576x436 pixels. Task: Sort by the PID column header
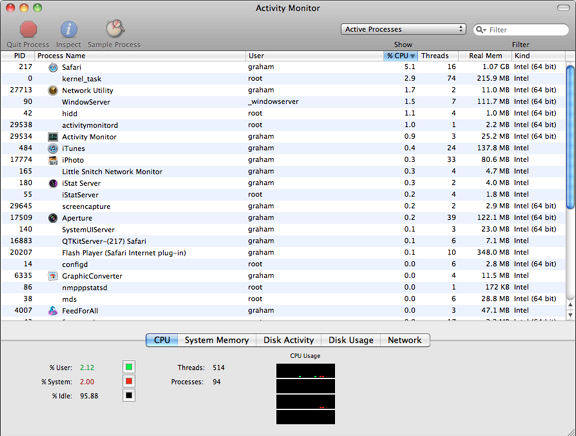[x=18, y=56]
